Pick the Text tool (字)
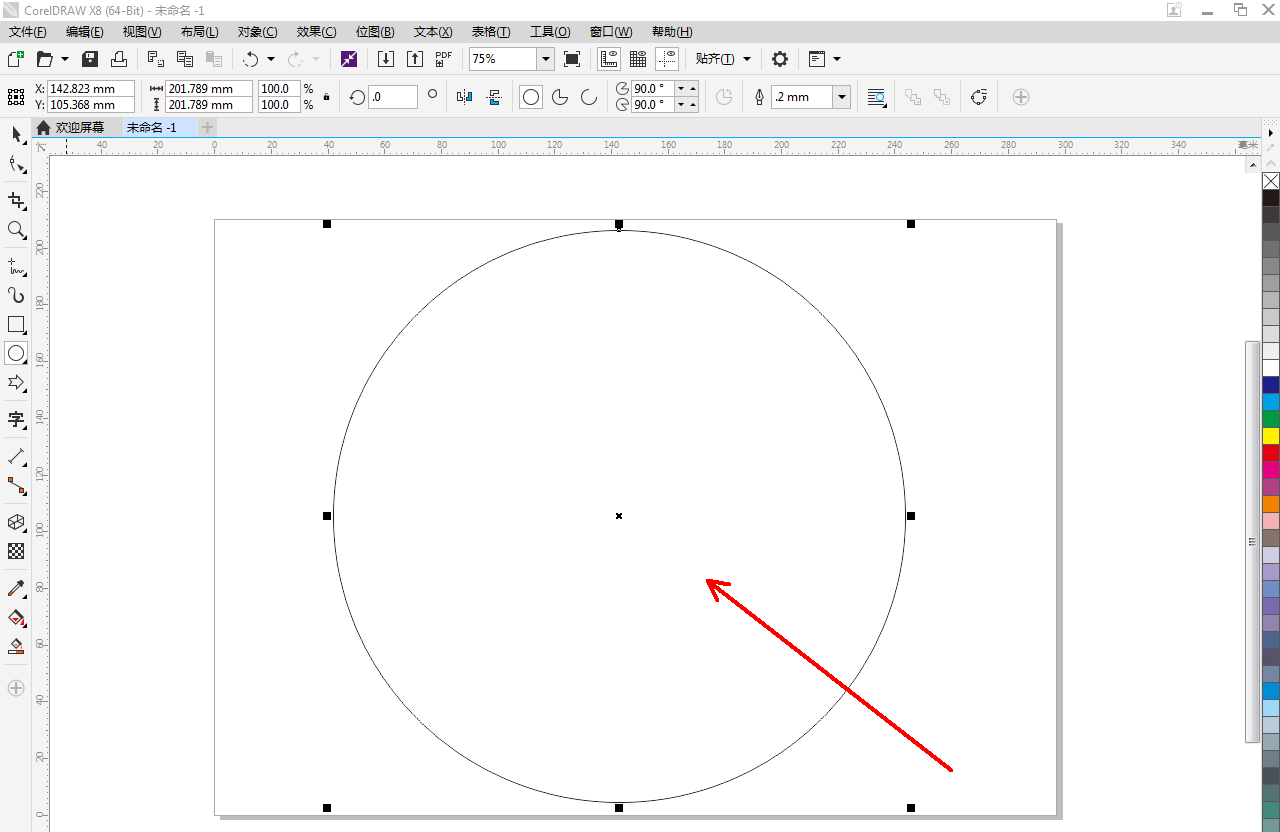 tap(16, 419)
